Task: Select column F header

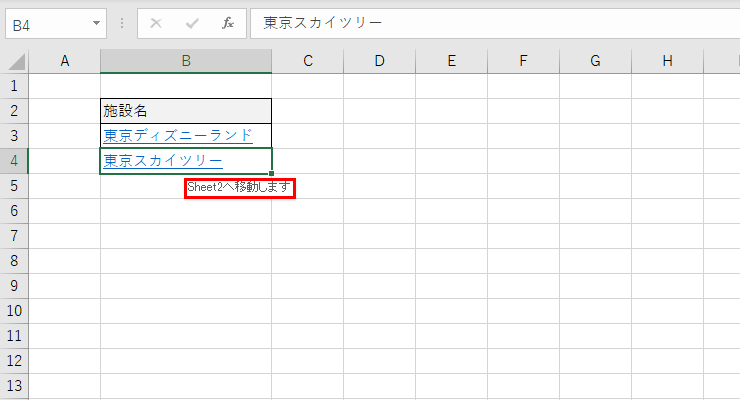Action: tap(523, 61)
